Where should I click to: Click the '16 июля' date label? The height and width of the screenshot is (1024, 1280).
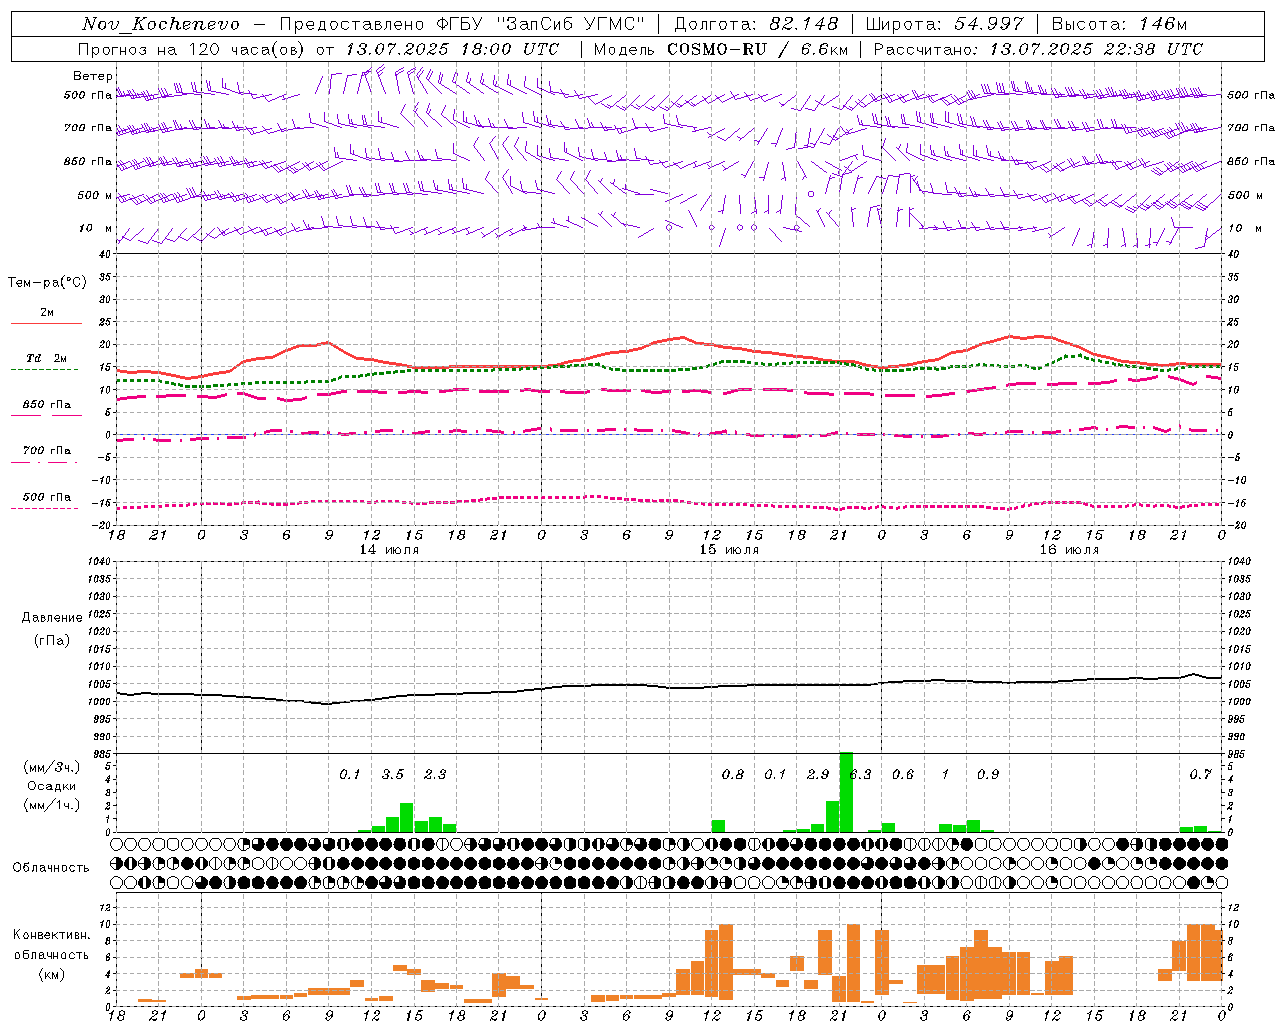[x=1069, y=550]
